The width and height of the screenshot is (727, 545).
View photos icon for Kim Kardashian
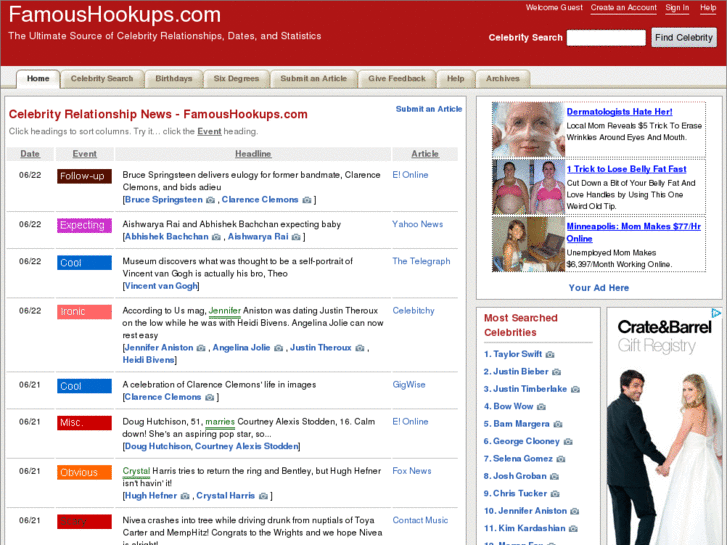(573, 529)
